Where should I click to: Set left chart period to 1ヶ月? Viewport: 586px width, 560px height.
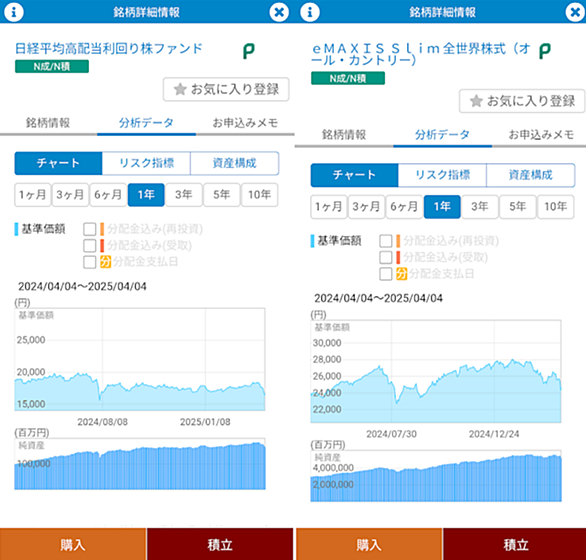click(x=33, y=195)
